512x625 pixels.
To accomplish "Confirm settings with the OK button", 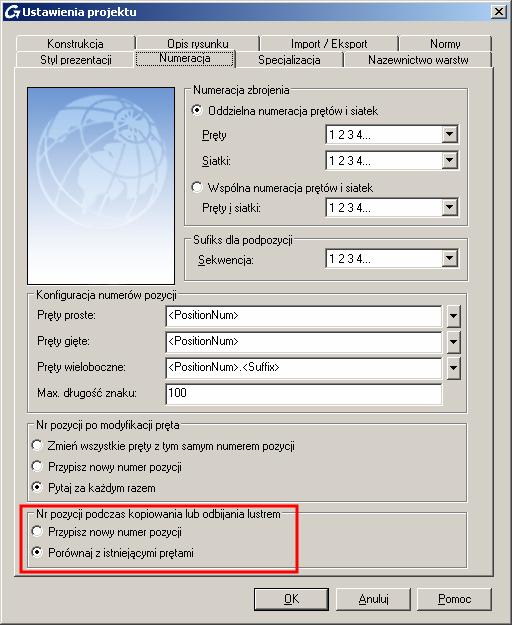I will point(291,599).
